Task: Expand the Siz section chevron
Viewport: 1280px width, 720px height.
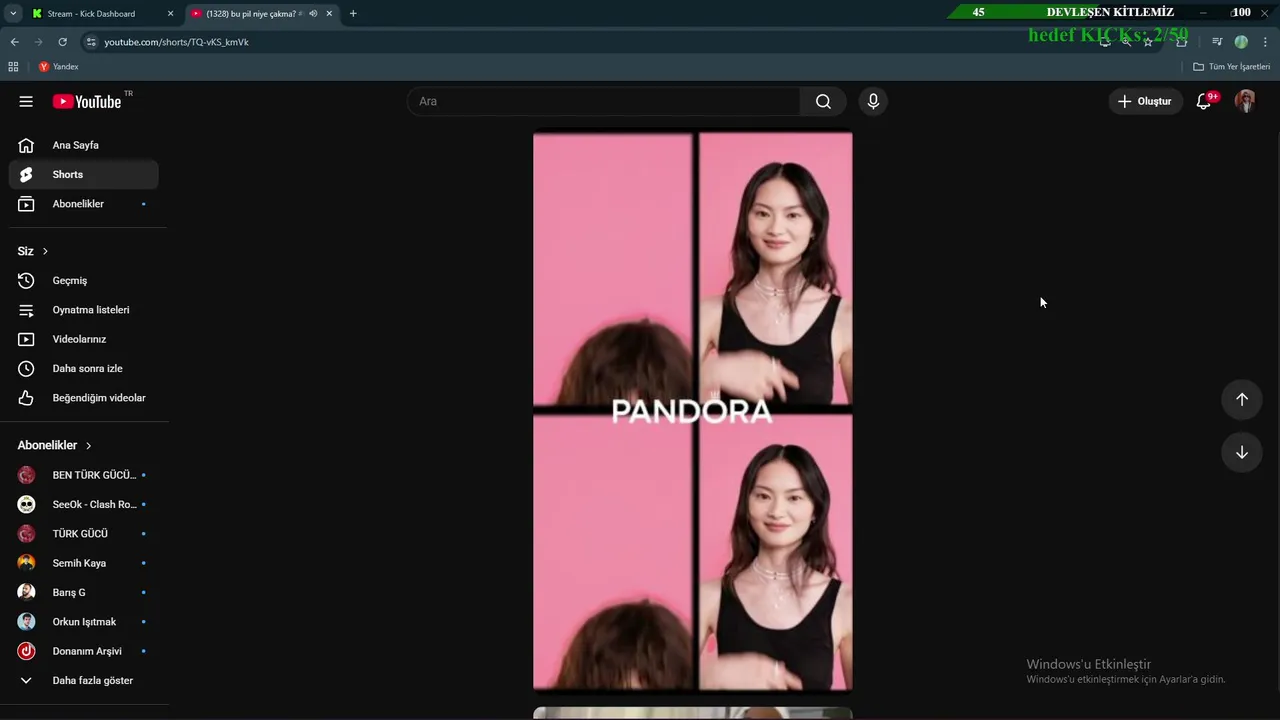Action: point(45,251)
